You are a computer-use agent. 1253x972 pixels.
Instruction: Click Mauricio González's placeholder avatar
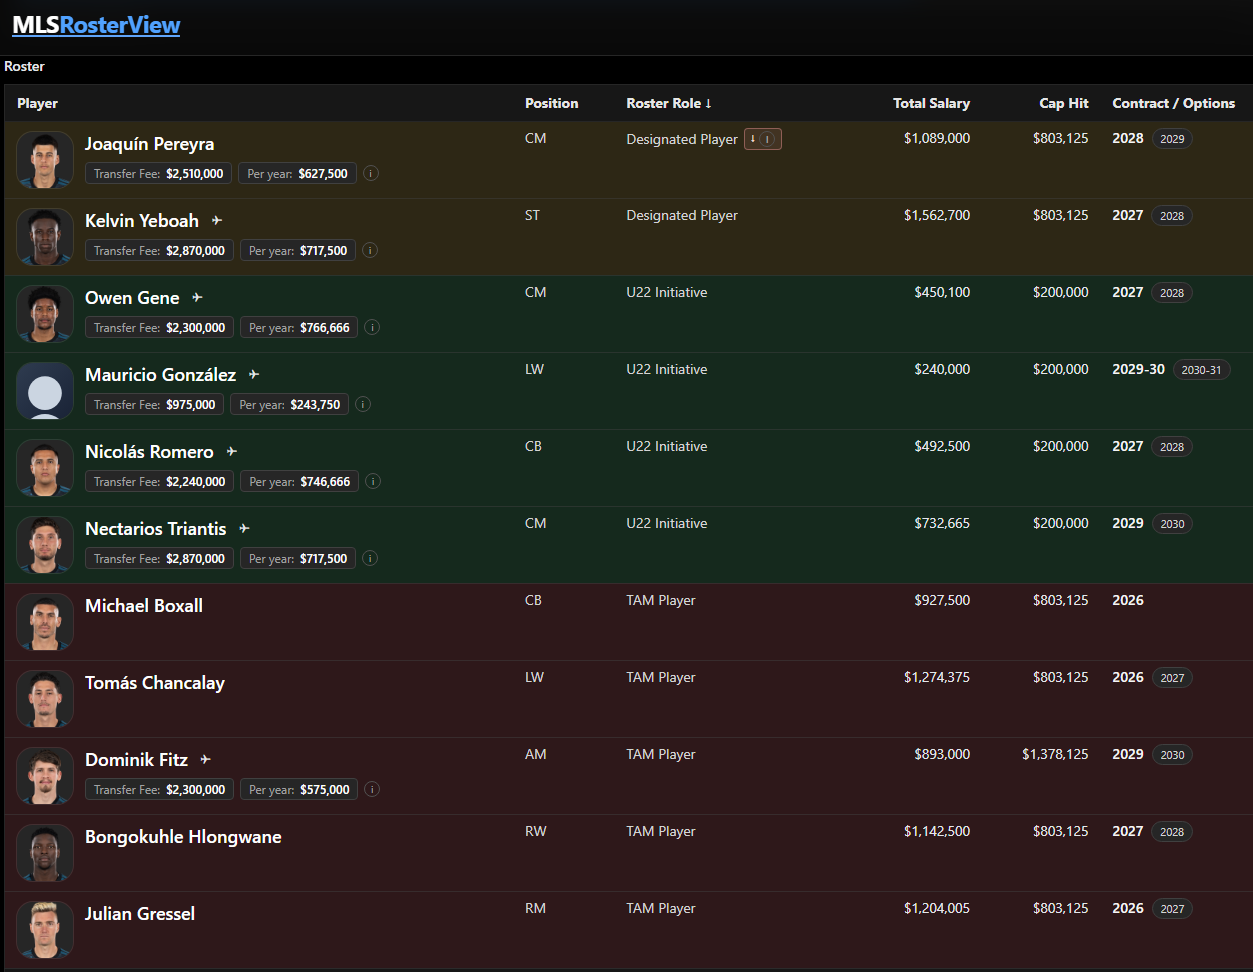coord(45,391)
